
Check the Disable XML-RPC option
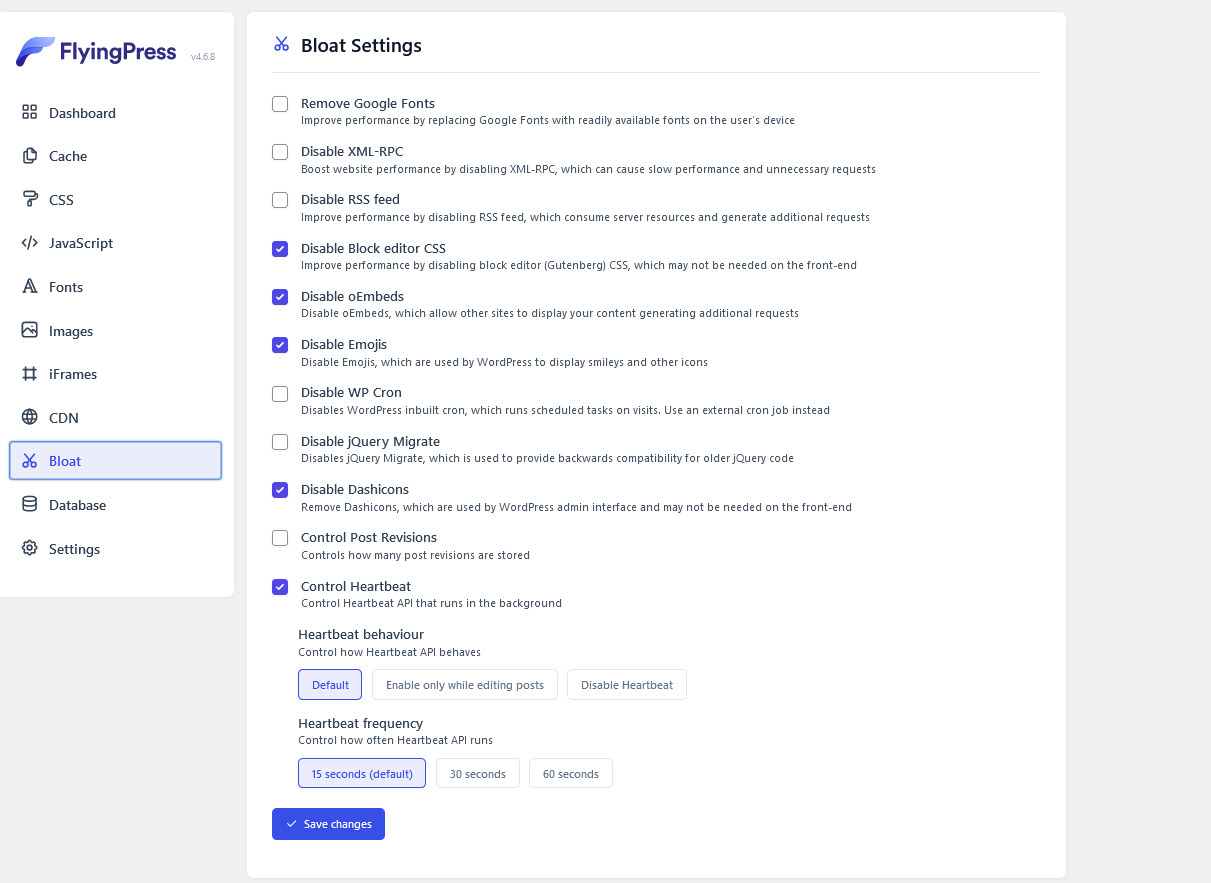(280, 152)
